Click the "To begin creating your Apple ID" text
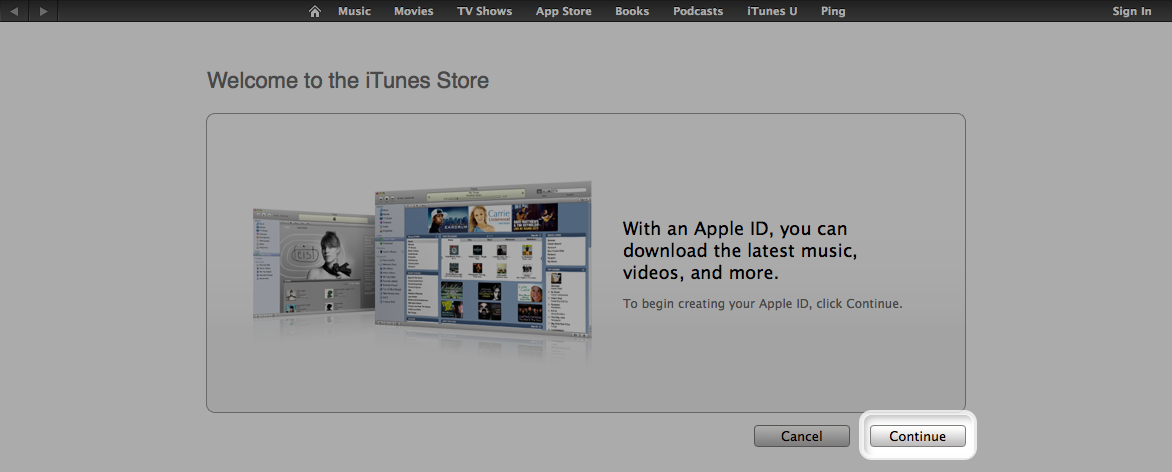Screen dimensions: 1172x472 pyautogui.click(x=762, y=303)
